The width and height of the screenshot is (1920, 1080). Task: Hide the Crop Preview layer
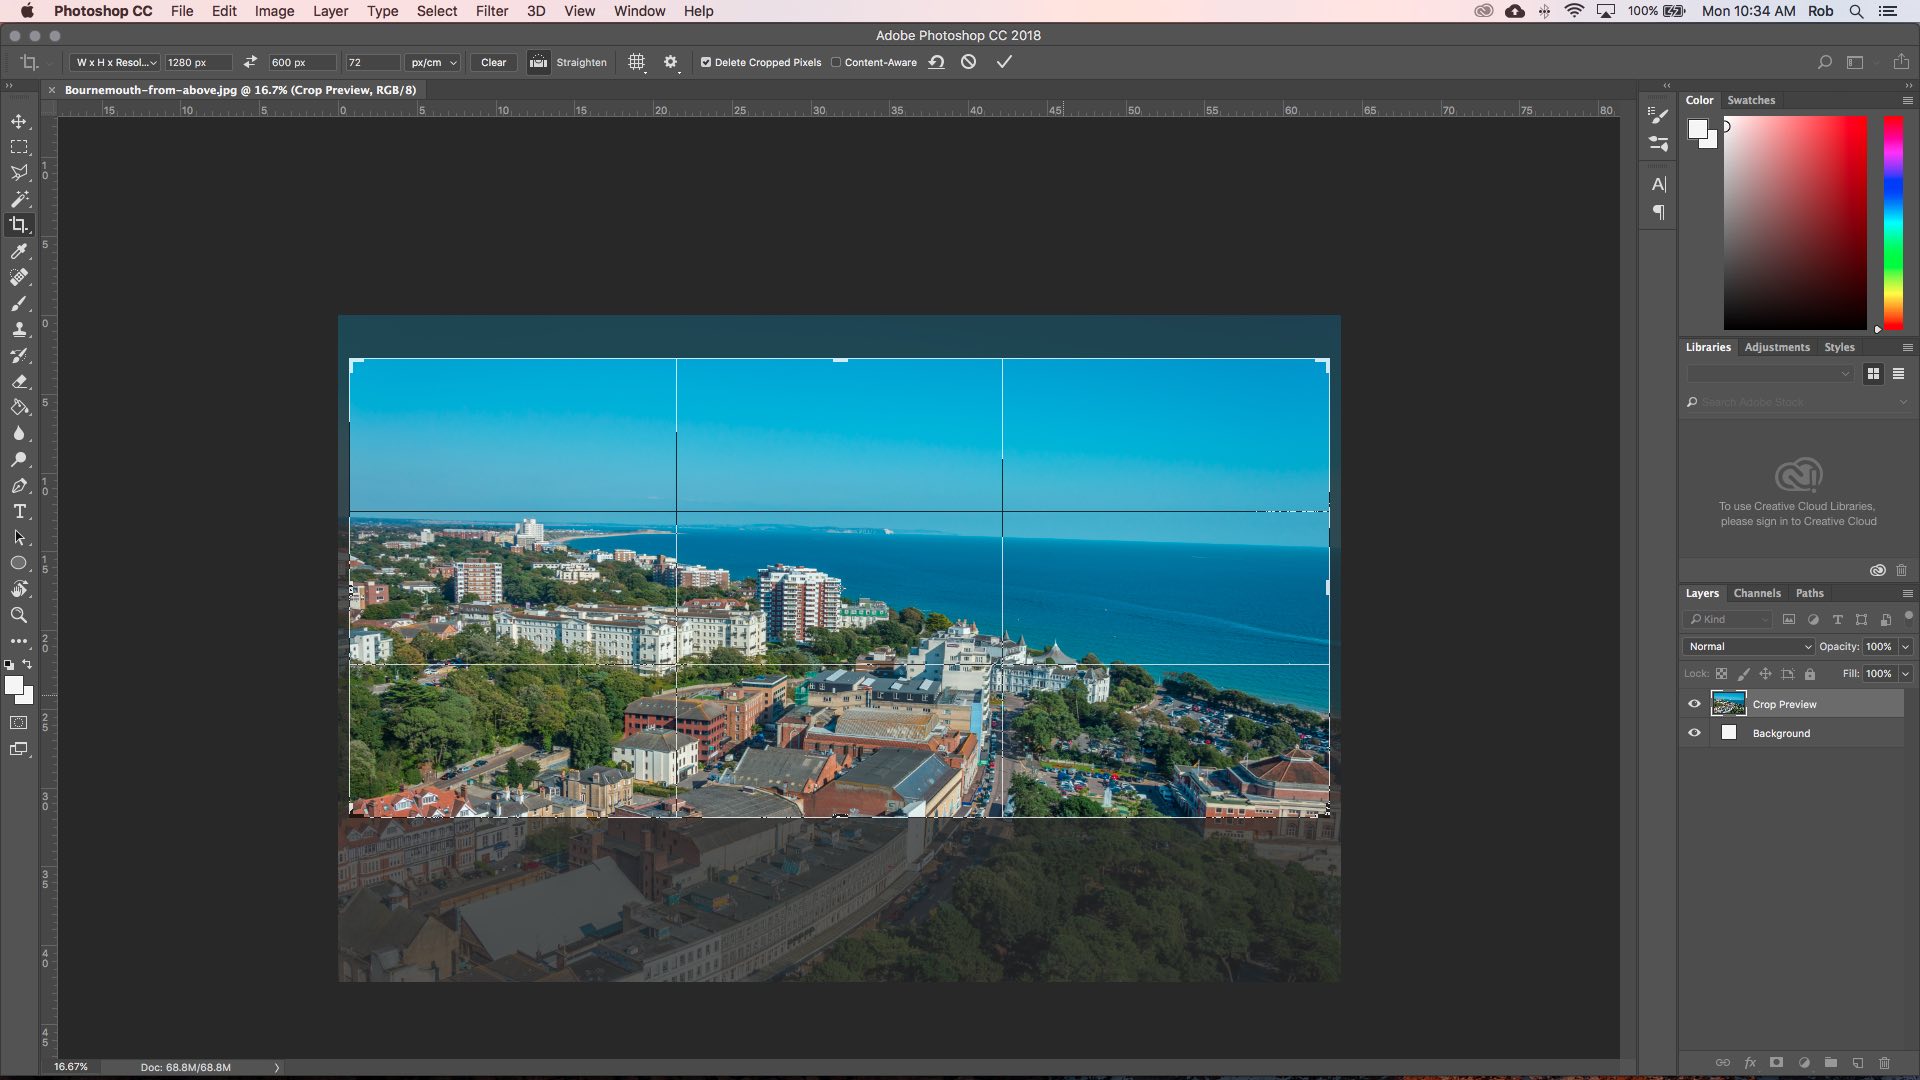click(1694, 704)
